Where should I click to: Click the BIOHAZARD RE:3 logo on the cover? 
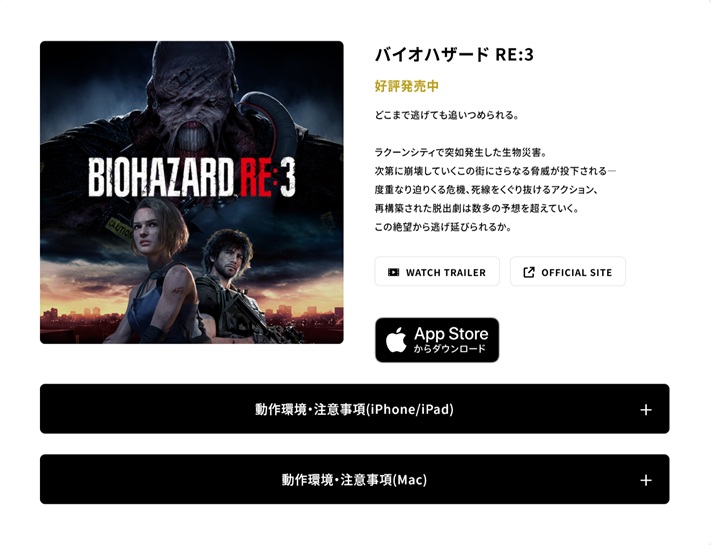click(192, 177)
